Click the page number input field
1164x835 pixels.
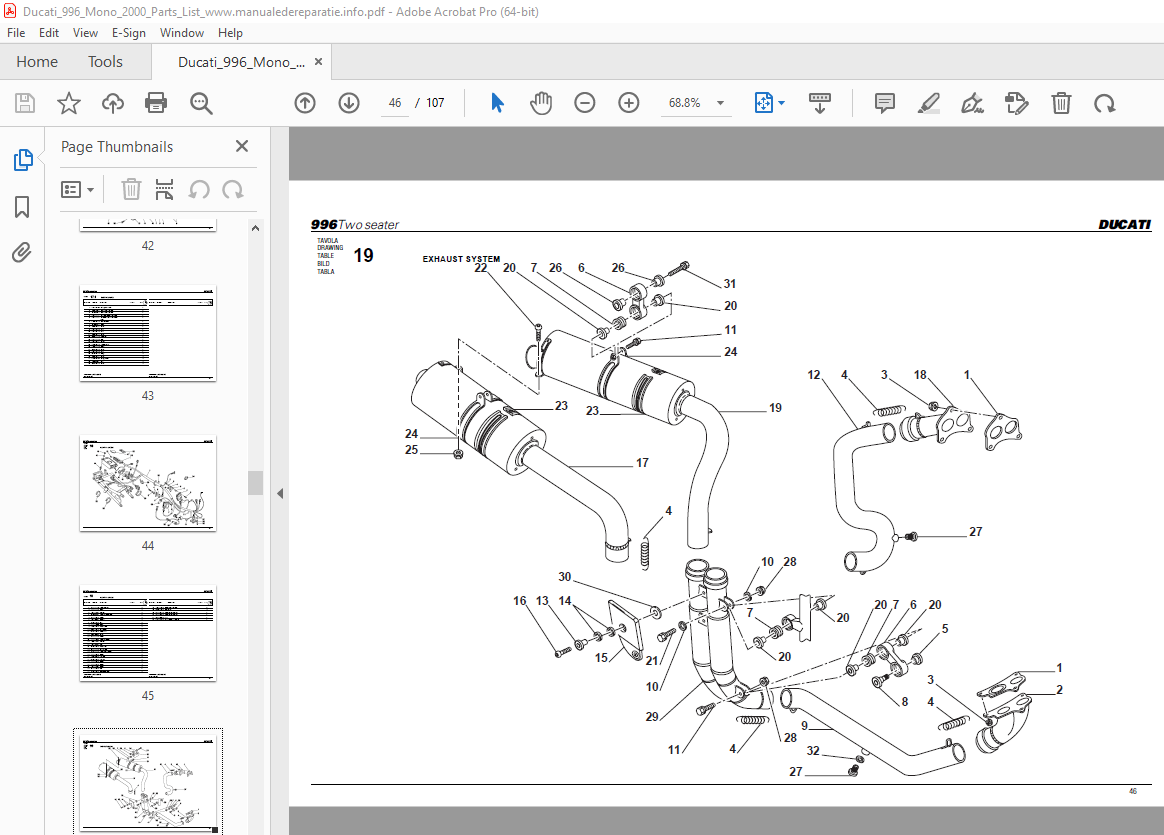pyautogui.click(x=395, y=103)
